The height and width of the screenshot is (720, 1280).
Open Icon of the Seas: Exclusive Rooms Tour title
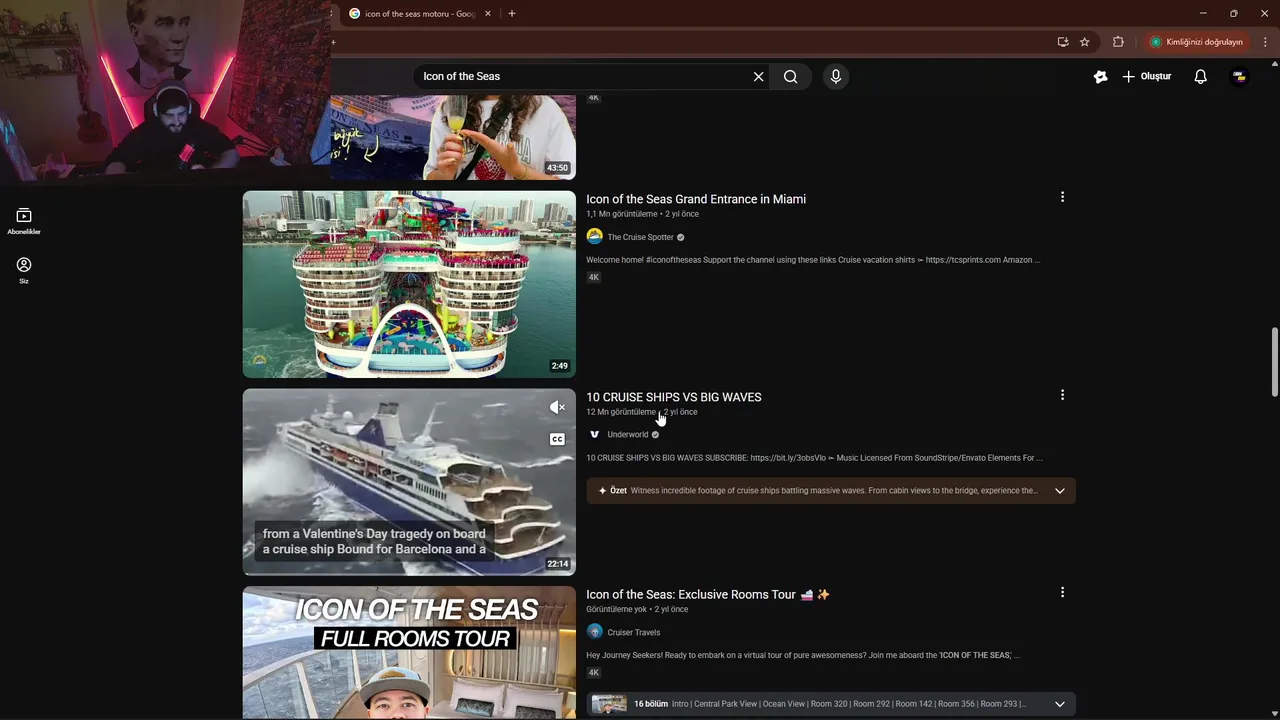point(708,594)
